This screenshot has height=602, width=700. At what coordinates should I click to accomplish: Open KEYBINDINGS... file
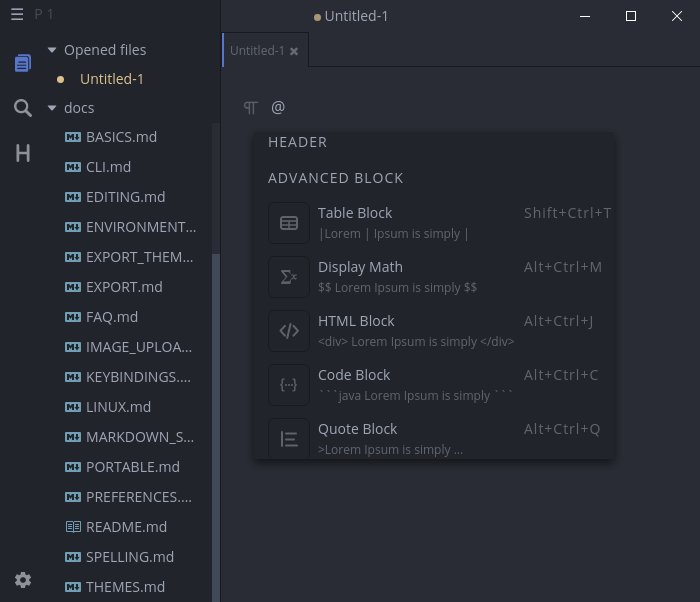[138, 377]
